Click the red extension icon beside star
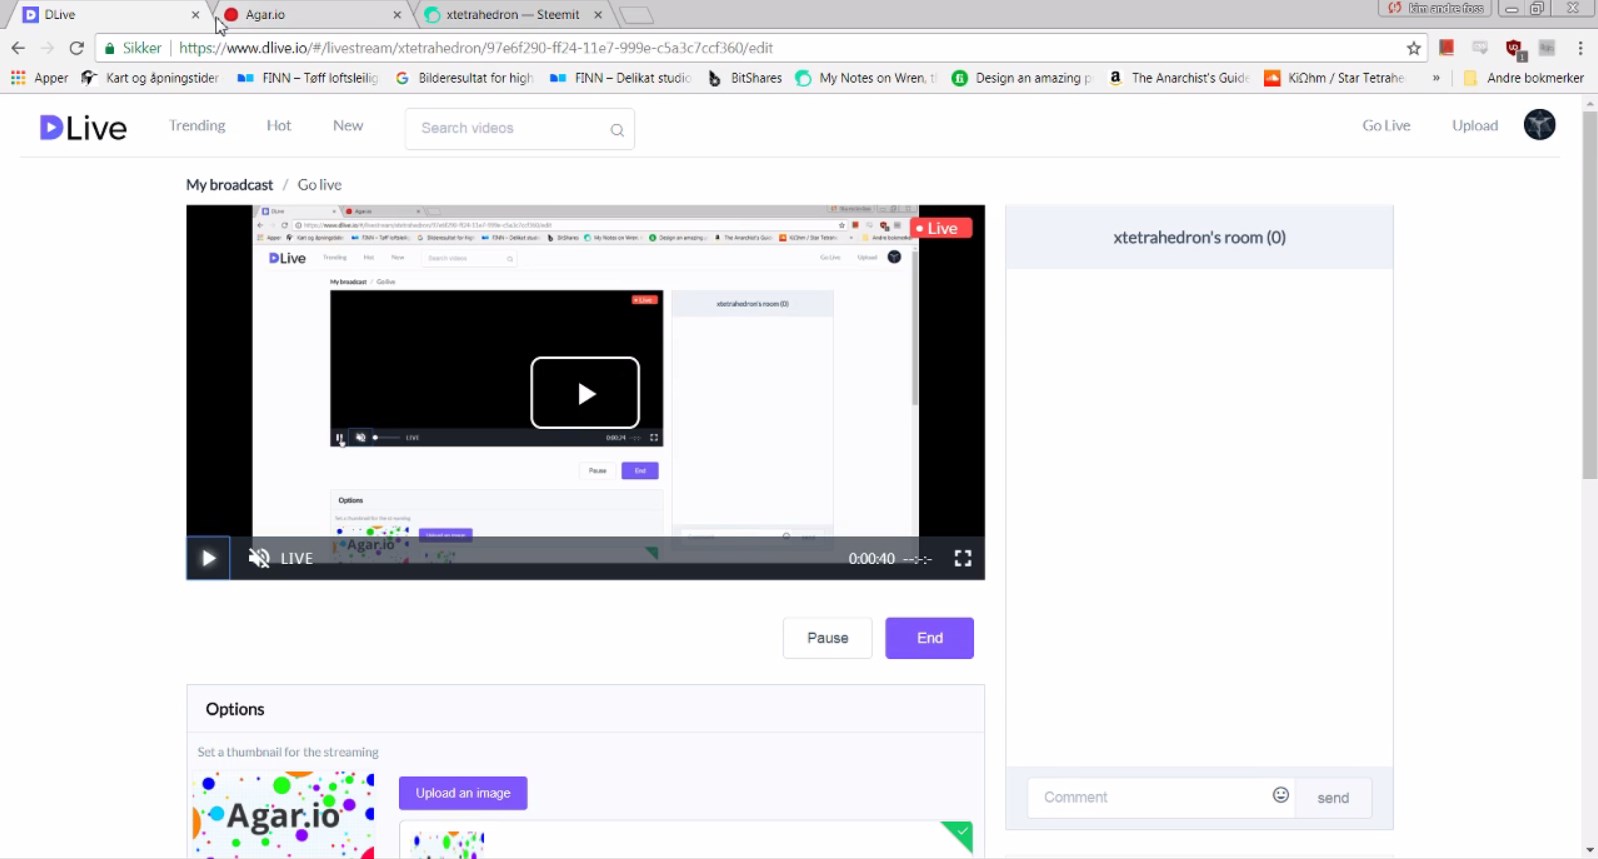 pos(1446,48)
